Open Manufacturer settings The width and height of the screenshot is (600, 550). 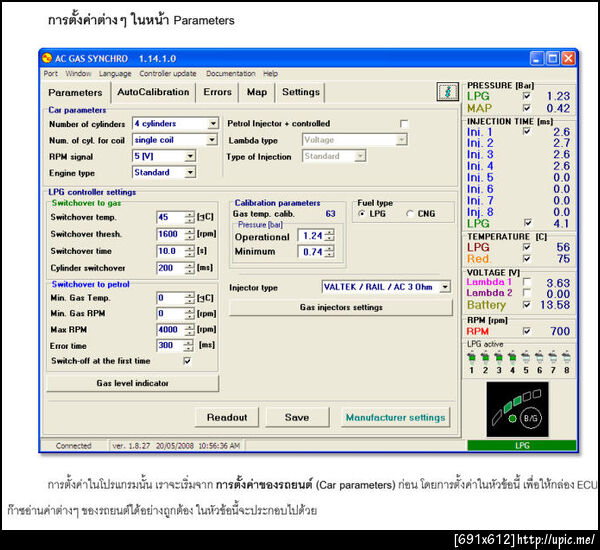point(395,417)
